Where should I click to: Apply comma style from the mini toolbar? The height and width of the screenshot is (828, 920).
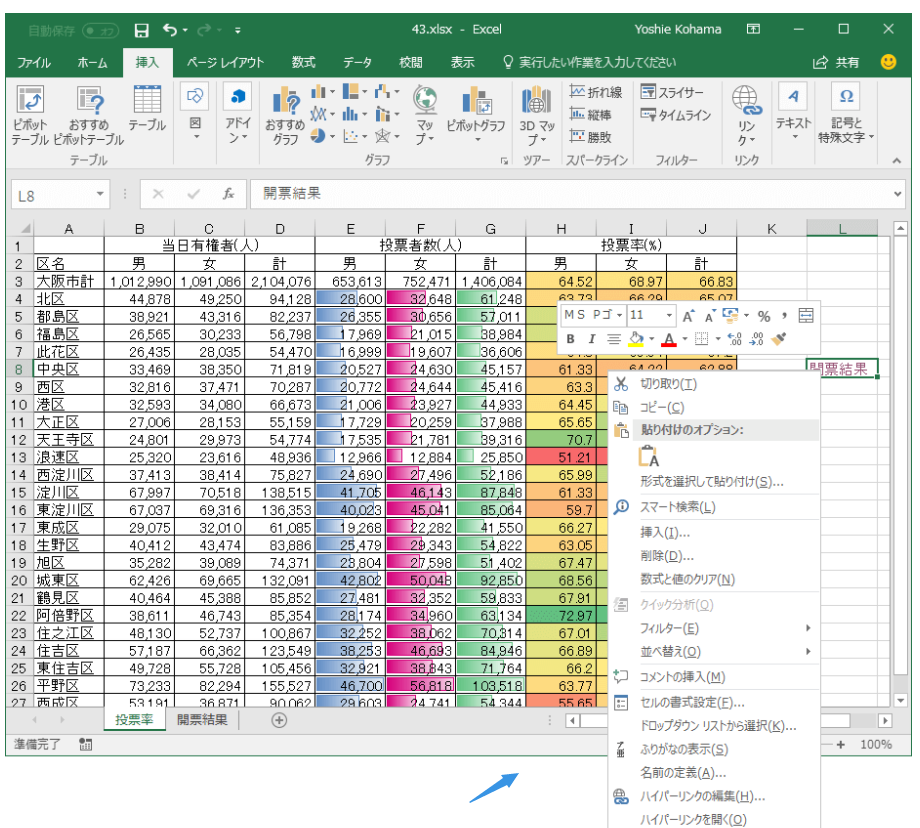pos(784,316)
